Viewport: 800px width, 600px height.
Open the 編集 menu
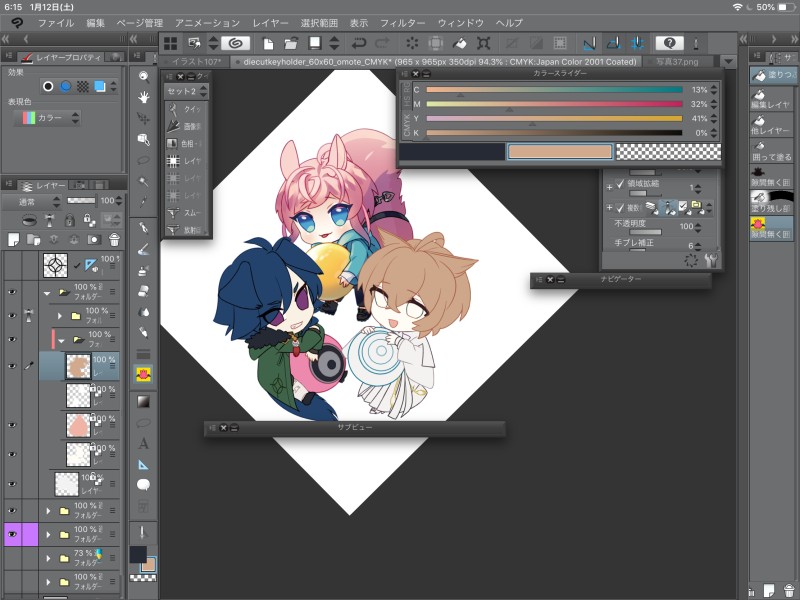tap(95, 23)
